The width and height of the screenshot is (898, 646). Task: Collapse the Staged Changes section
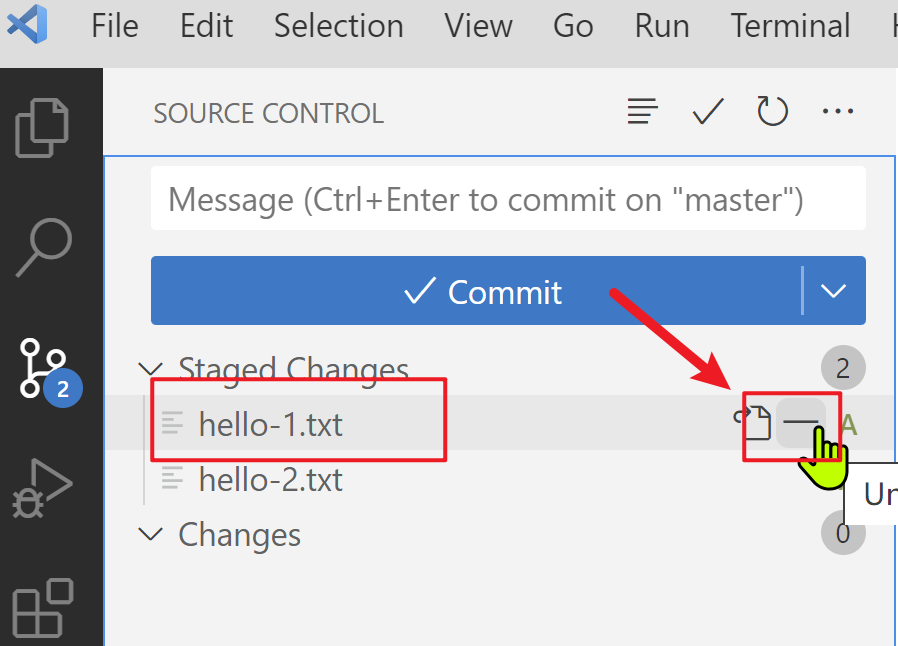coord(151,369)
